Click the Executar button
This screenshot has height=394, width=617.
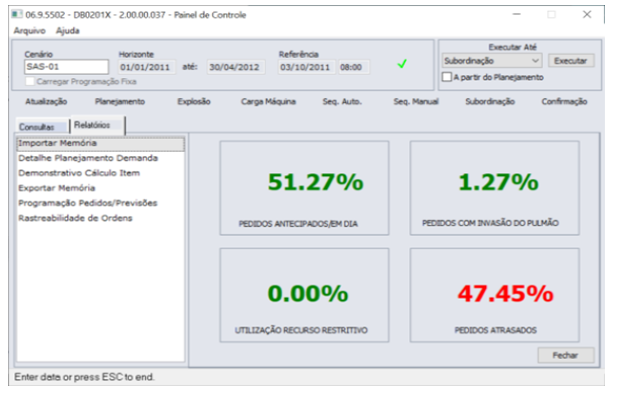tap(571, 61)
